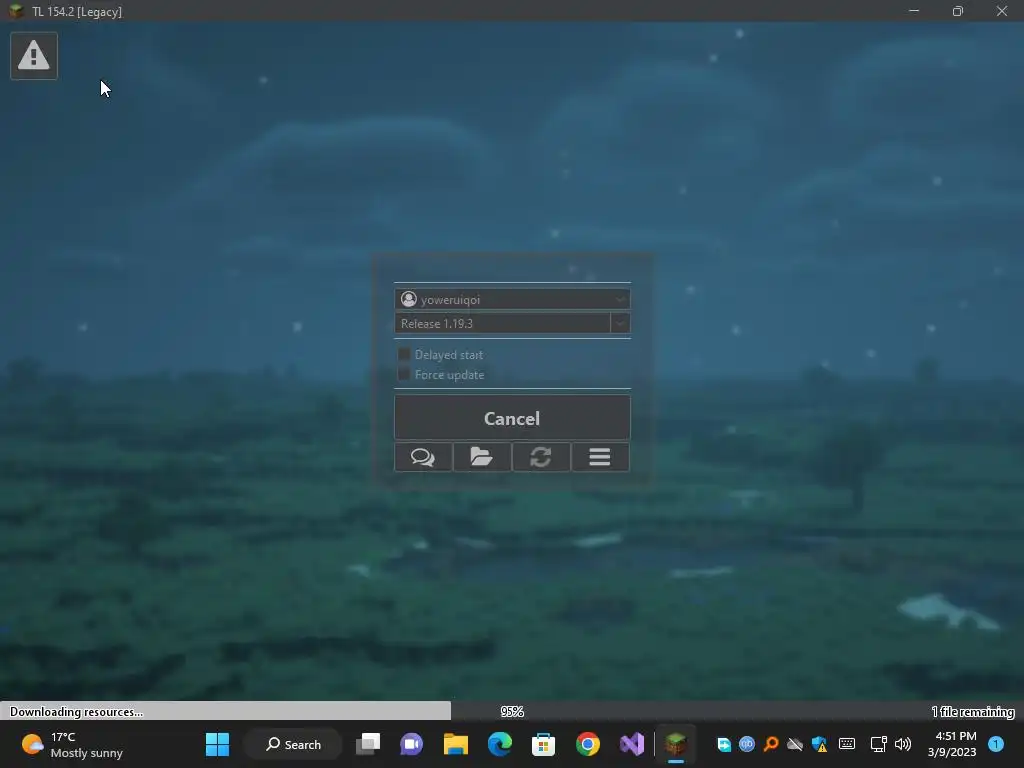Click the refresh arrows button
This screenshot has height=768, width=1024.
(541, 456)
